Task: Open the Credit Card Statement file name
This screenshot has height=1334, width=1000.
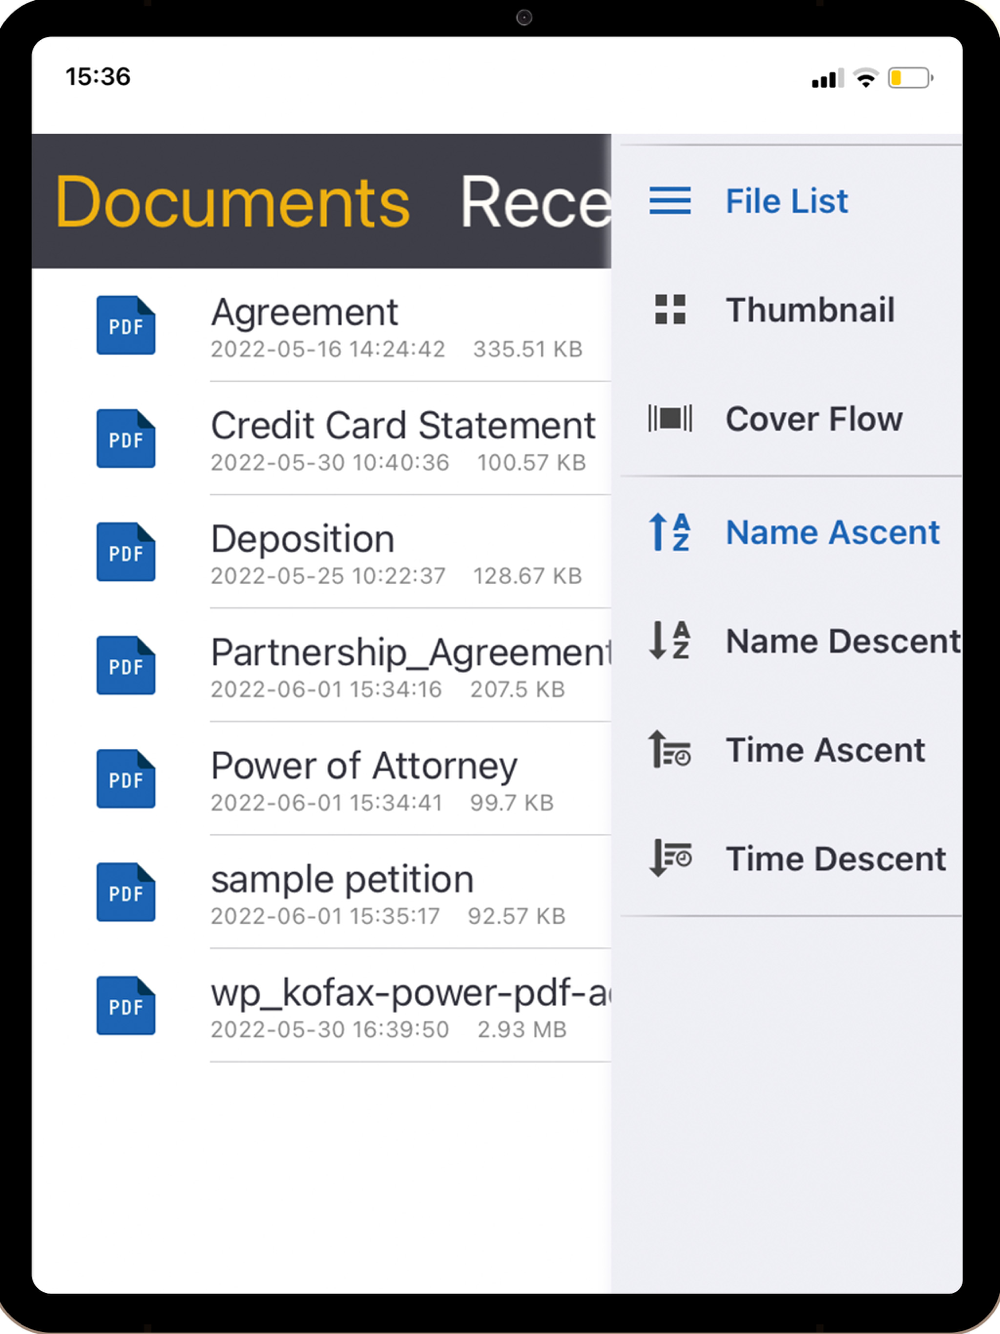Action: (403, 426)
